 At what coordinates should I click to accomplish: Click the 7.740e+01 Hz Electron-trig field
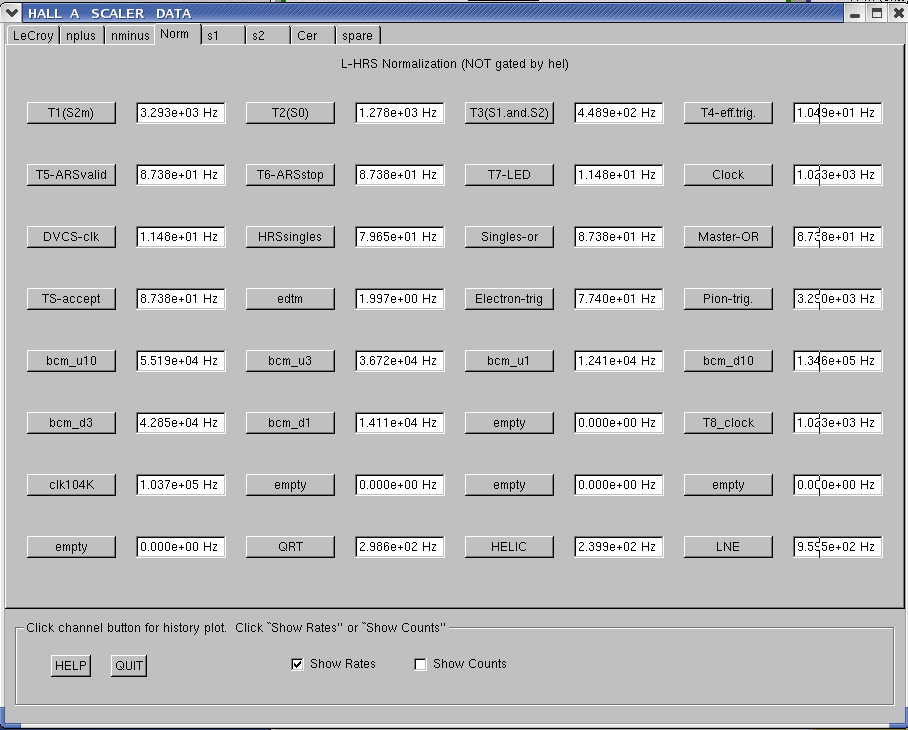pos(618,299)
